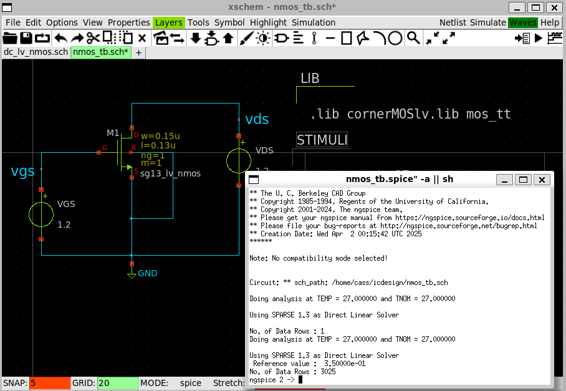
Task: Click the inward arrows zoom icon
Action: point(432,38)
